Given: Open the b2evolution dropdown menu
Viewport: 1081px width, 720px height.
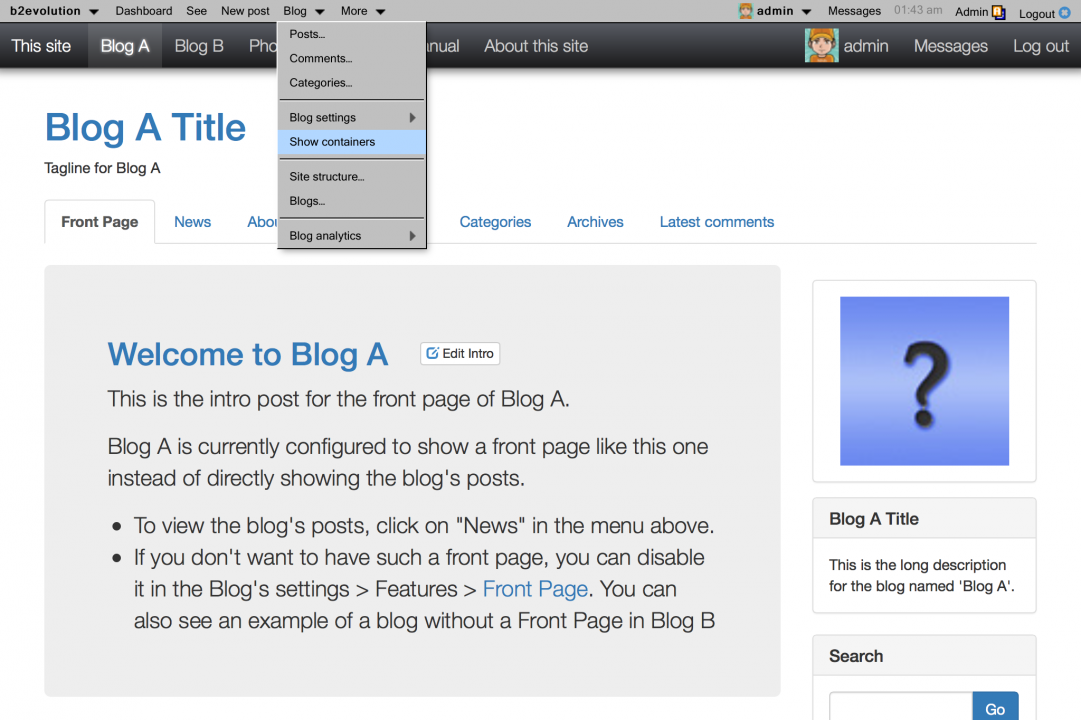Looking at the screenshot, I should pos(54,11).
